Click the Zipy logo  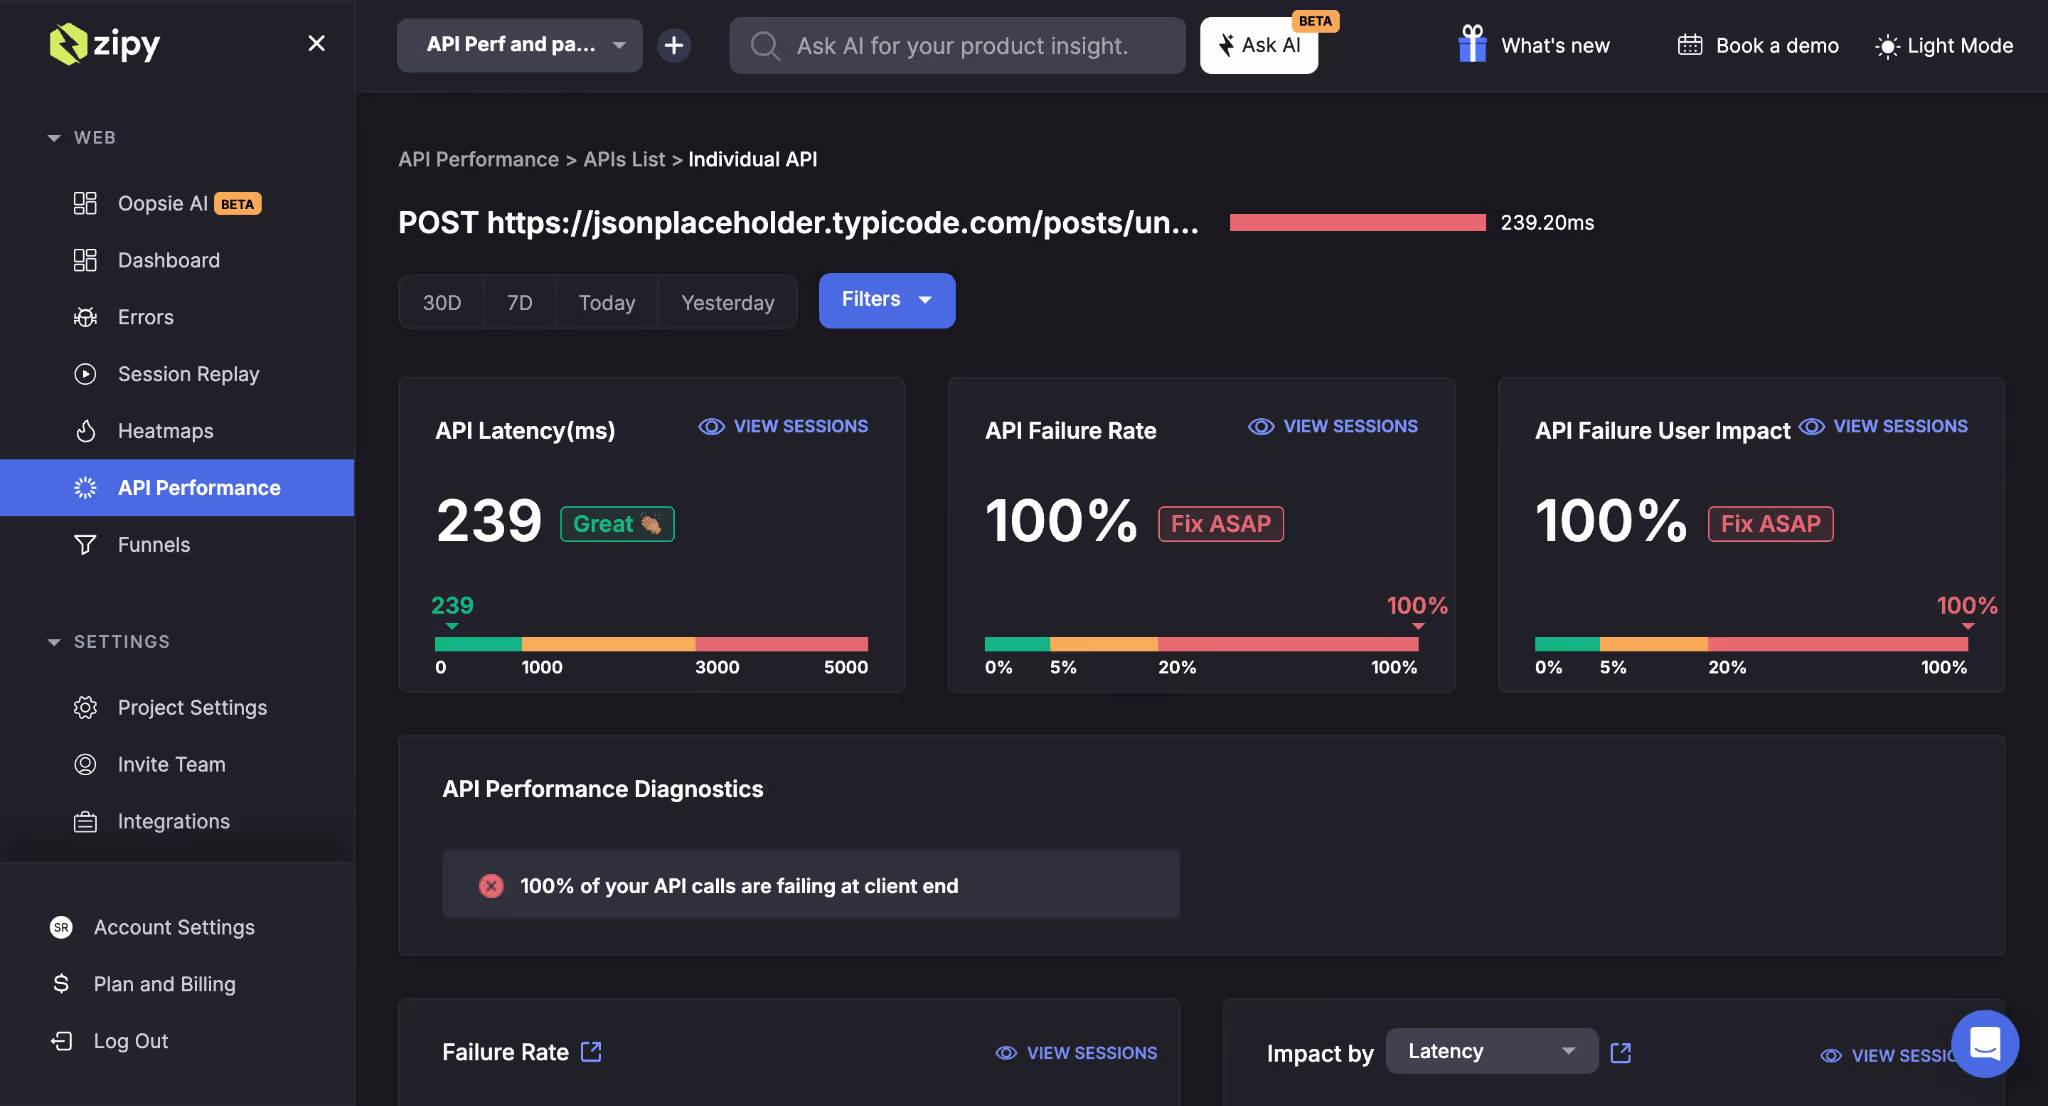point(104,44)
